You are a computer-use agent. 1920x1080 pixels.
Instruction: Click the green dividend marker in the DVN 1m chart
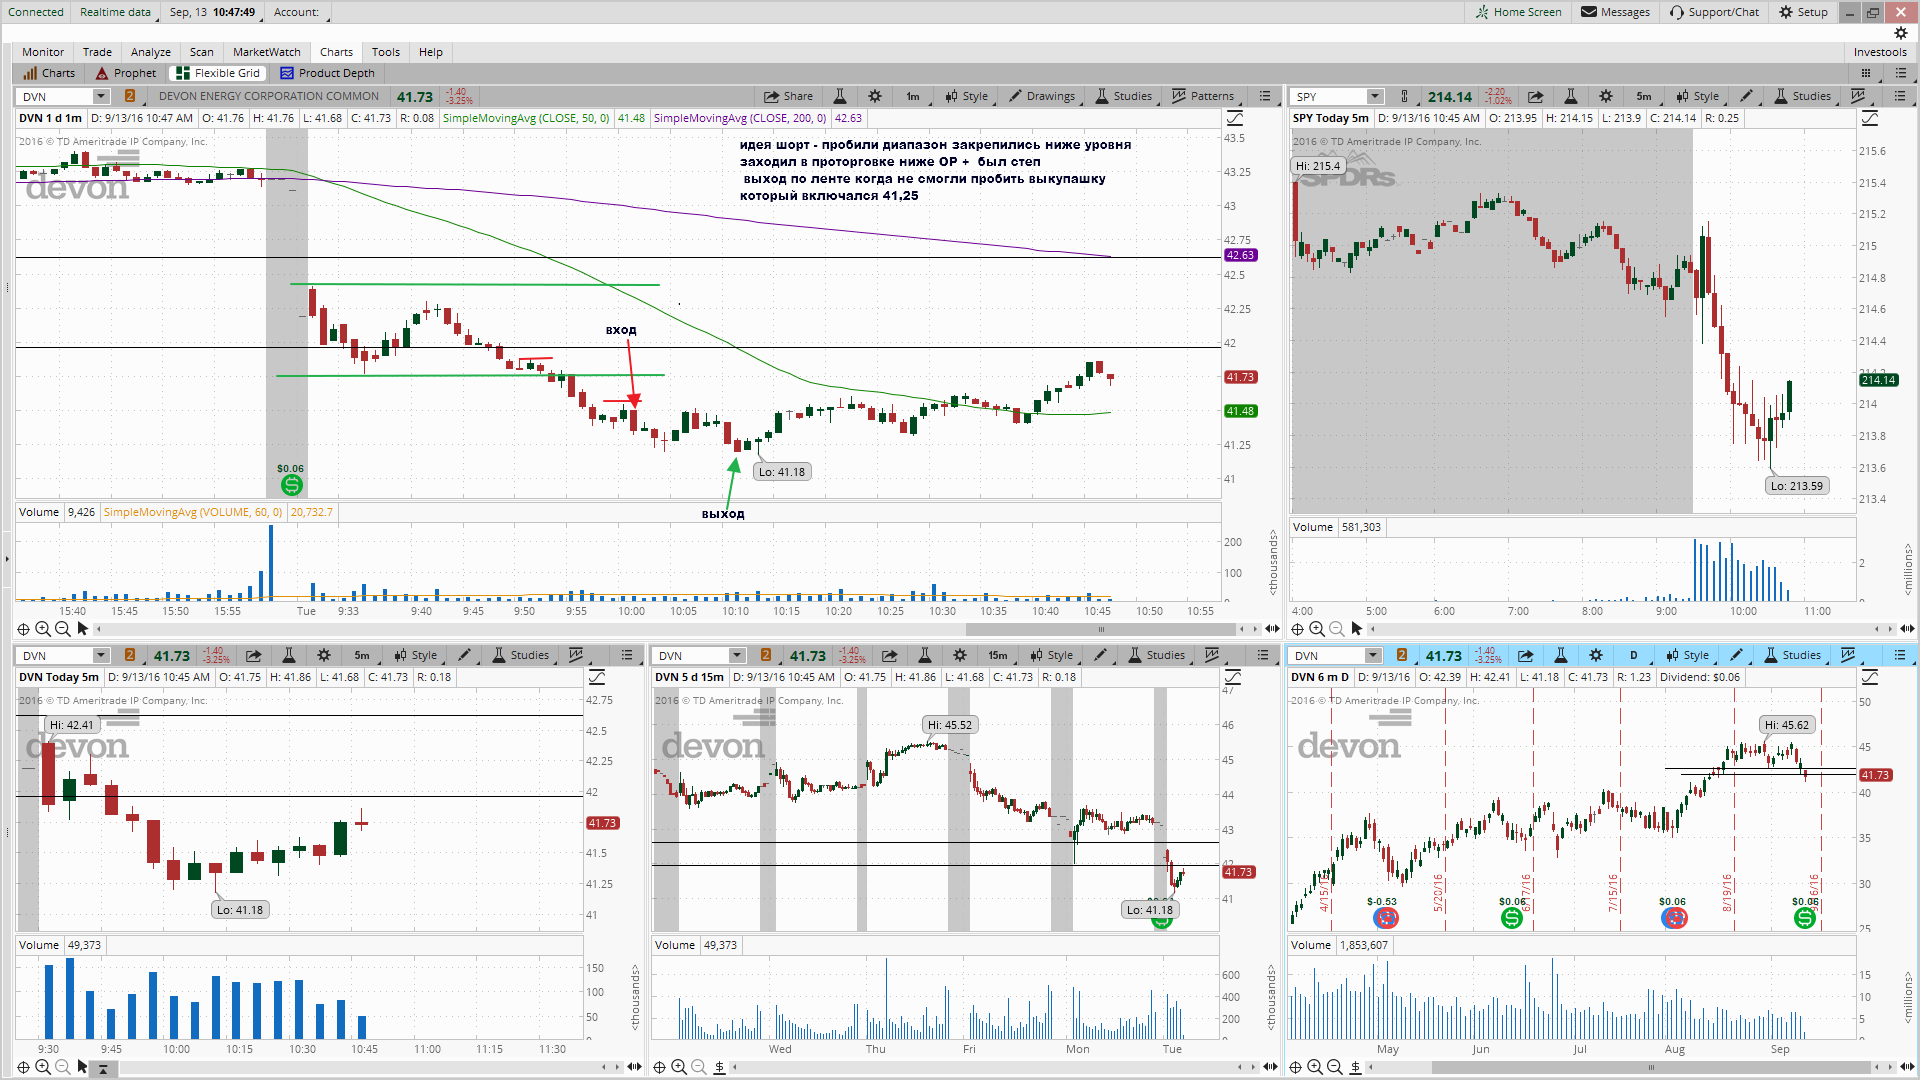tap(291, 485)
